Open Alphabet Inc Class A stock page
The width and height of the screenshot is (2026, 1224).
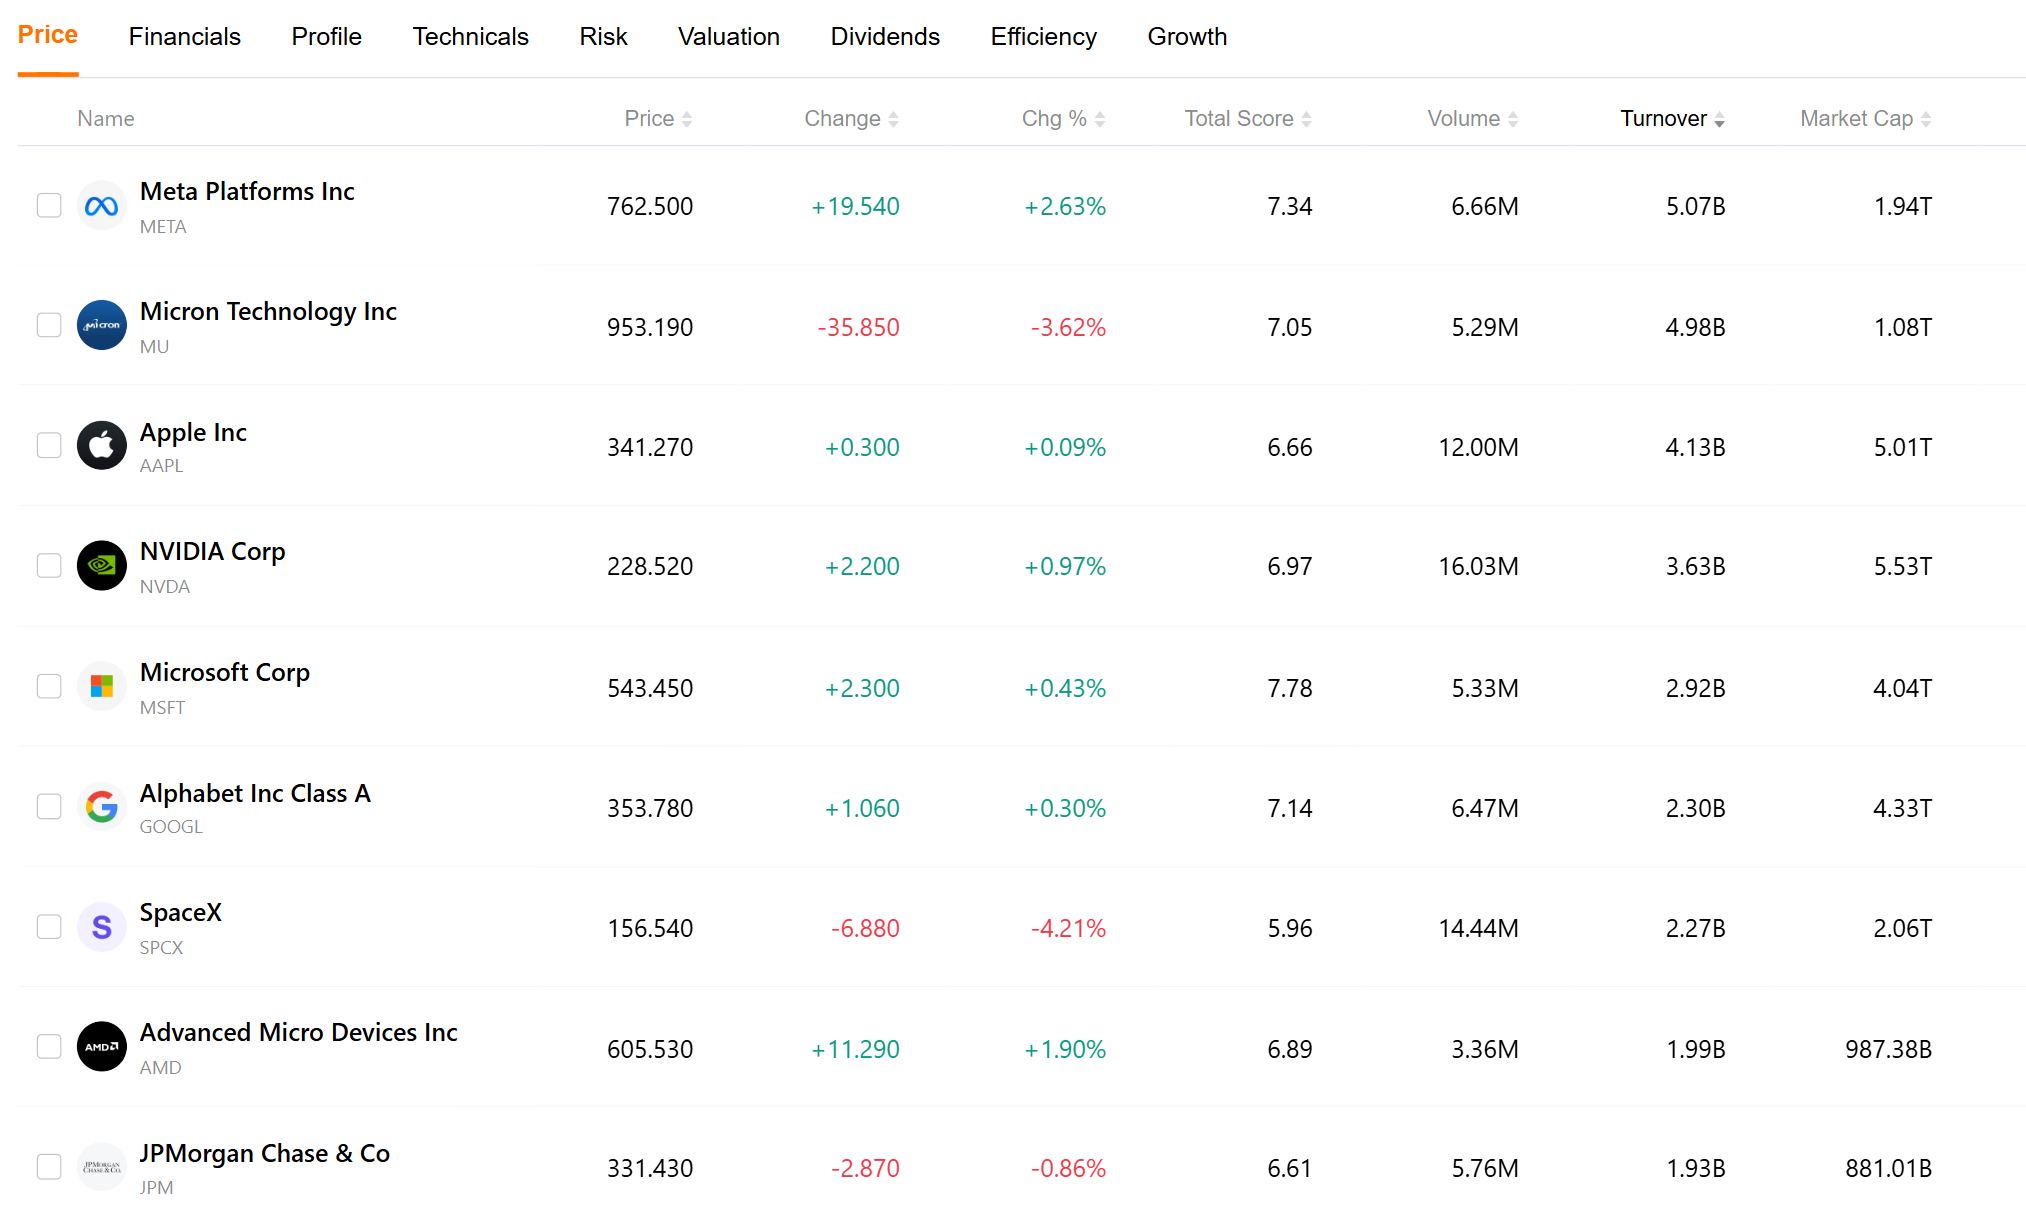255,793
